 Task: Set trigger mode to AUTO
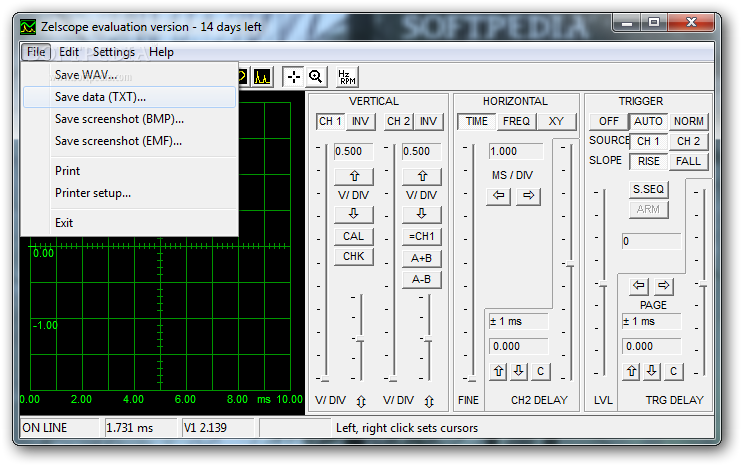(648, 122)
